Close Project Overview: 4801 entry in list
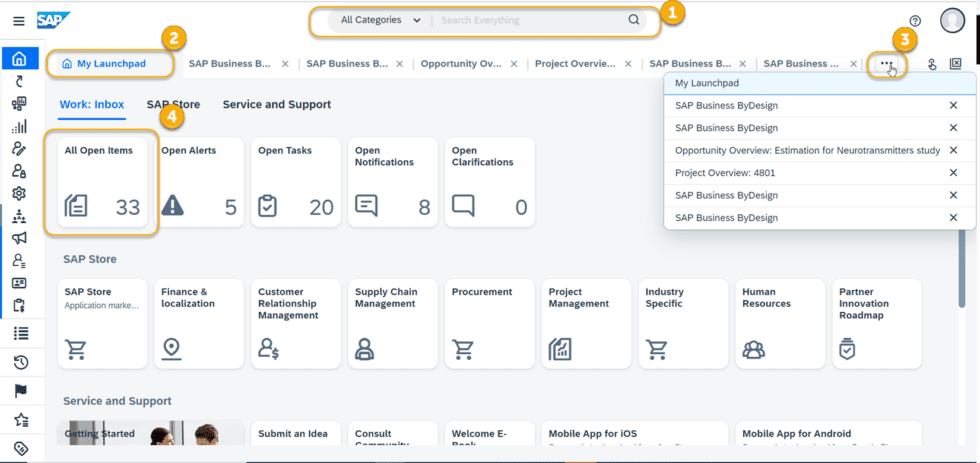The height and width of the screenshot is (463, 980). point(953,173)
